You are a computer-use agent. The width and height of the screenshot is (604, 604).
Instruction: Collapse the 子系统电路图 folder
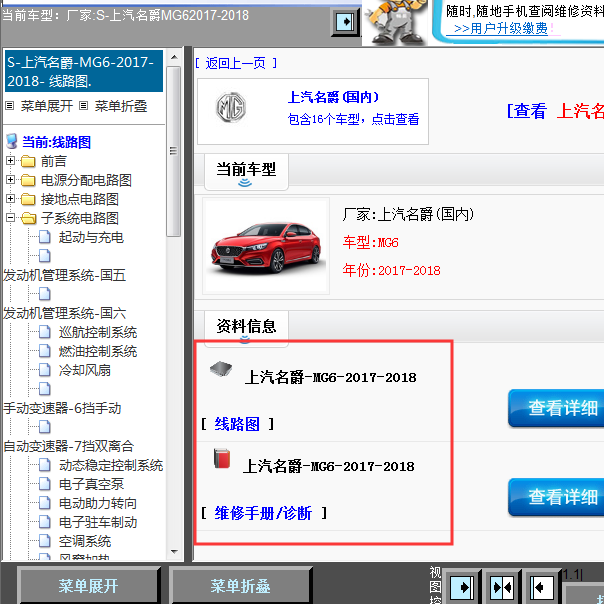point(10,218)
